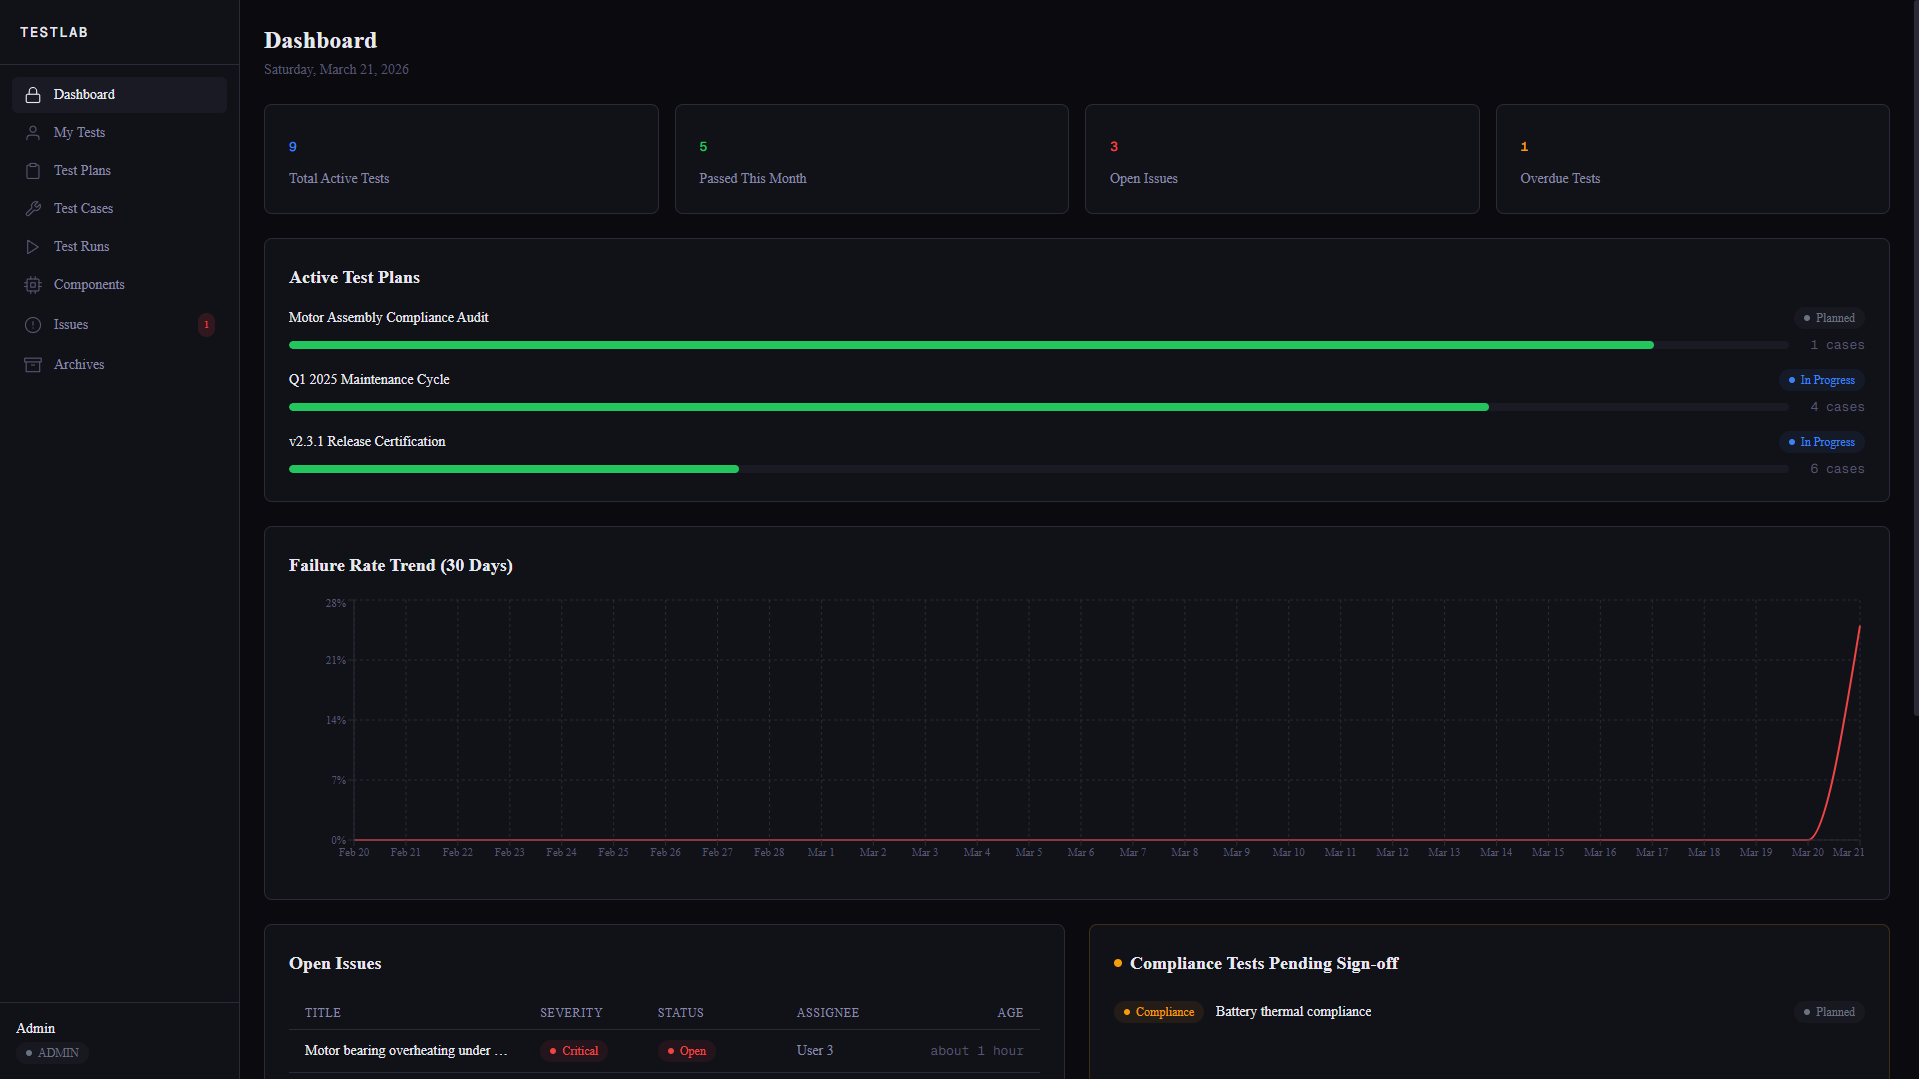This screenshot has height=1079, width=1919.
Task: Open Issues via the alert icon
Action: (x=33, y=324)
